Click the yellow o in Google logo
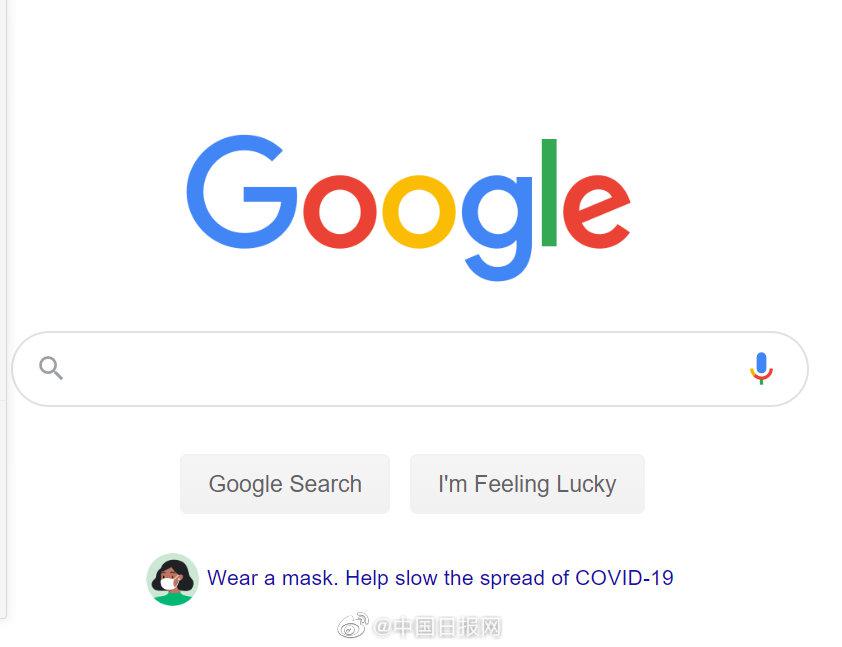This screenshot has height=647, width=842. (x=419, y=212)
